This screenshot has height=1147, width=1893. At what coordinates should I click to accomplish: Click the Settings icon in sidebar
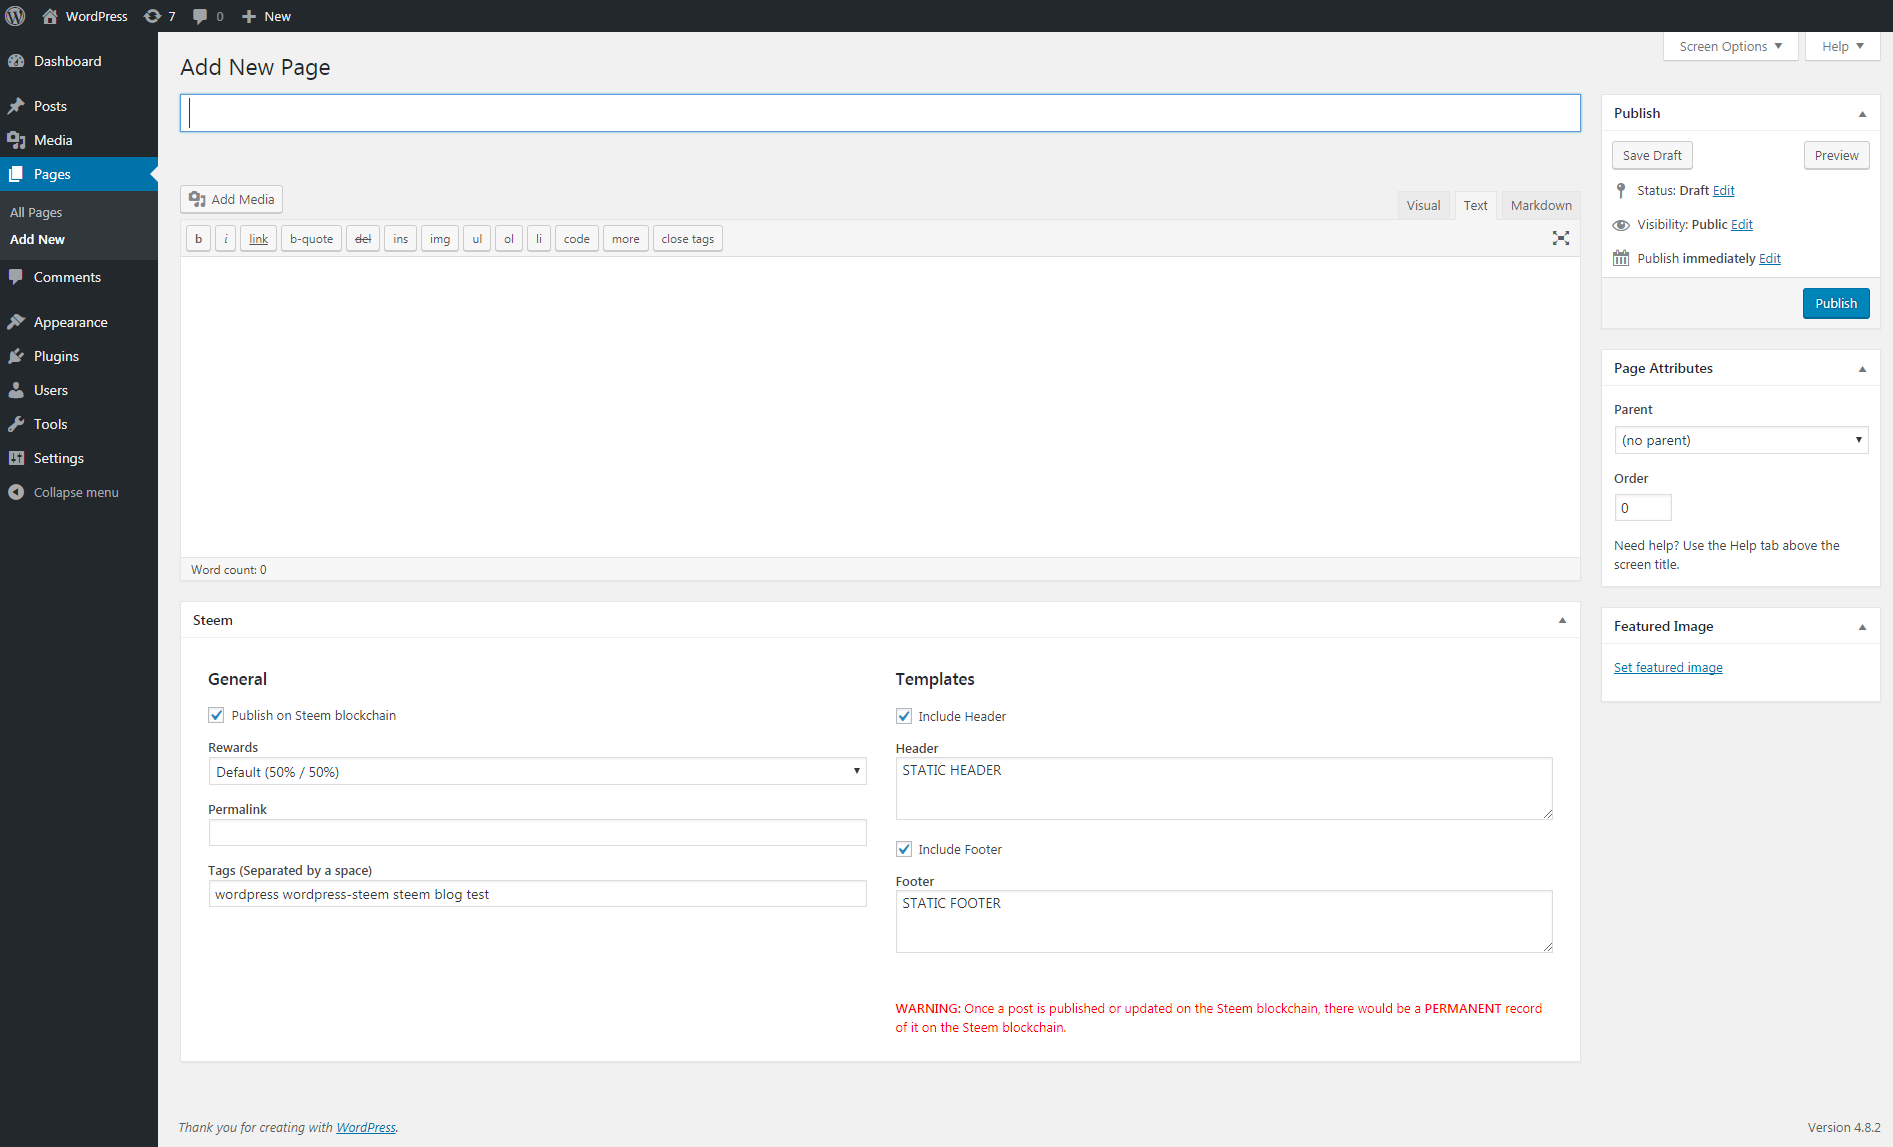[x=16, y=458]
